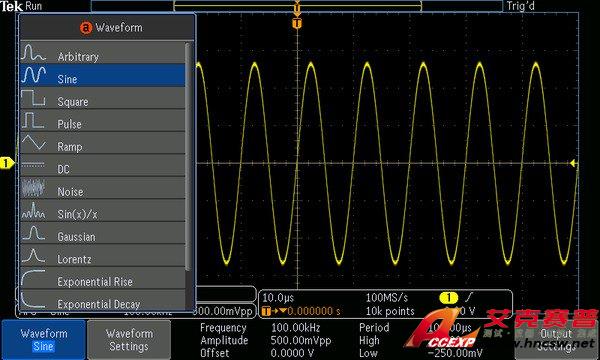Screen dimensions: 600x360
Task: Choose the Square wave icon
Action: pyautogui.click(x=33, y=98)
